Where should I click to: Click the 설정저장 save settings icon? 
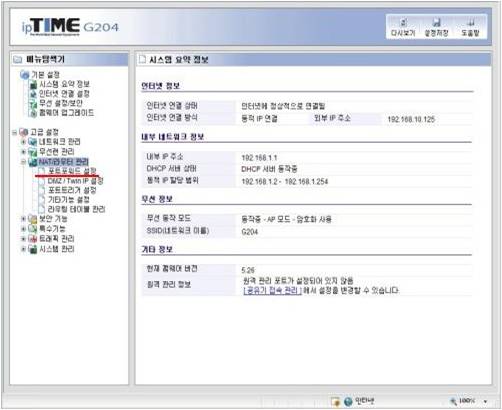coord(437,22)
